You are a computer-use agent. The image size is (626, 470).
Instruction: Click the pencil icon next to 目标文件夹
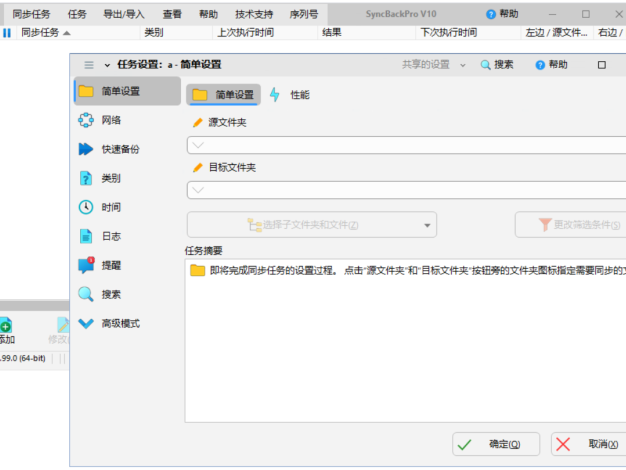pos(198,167)
